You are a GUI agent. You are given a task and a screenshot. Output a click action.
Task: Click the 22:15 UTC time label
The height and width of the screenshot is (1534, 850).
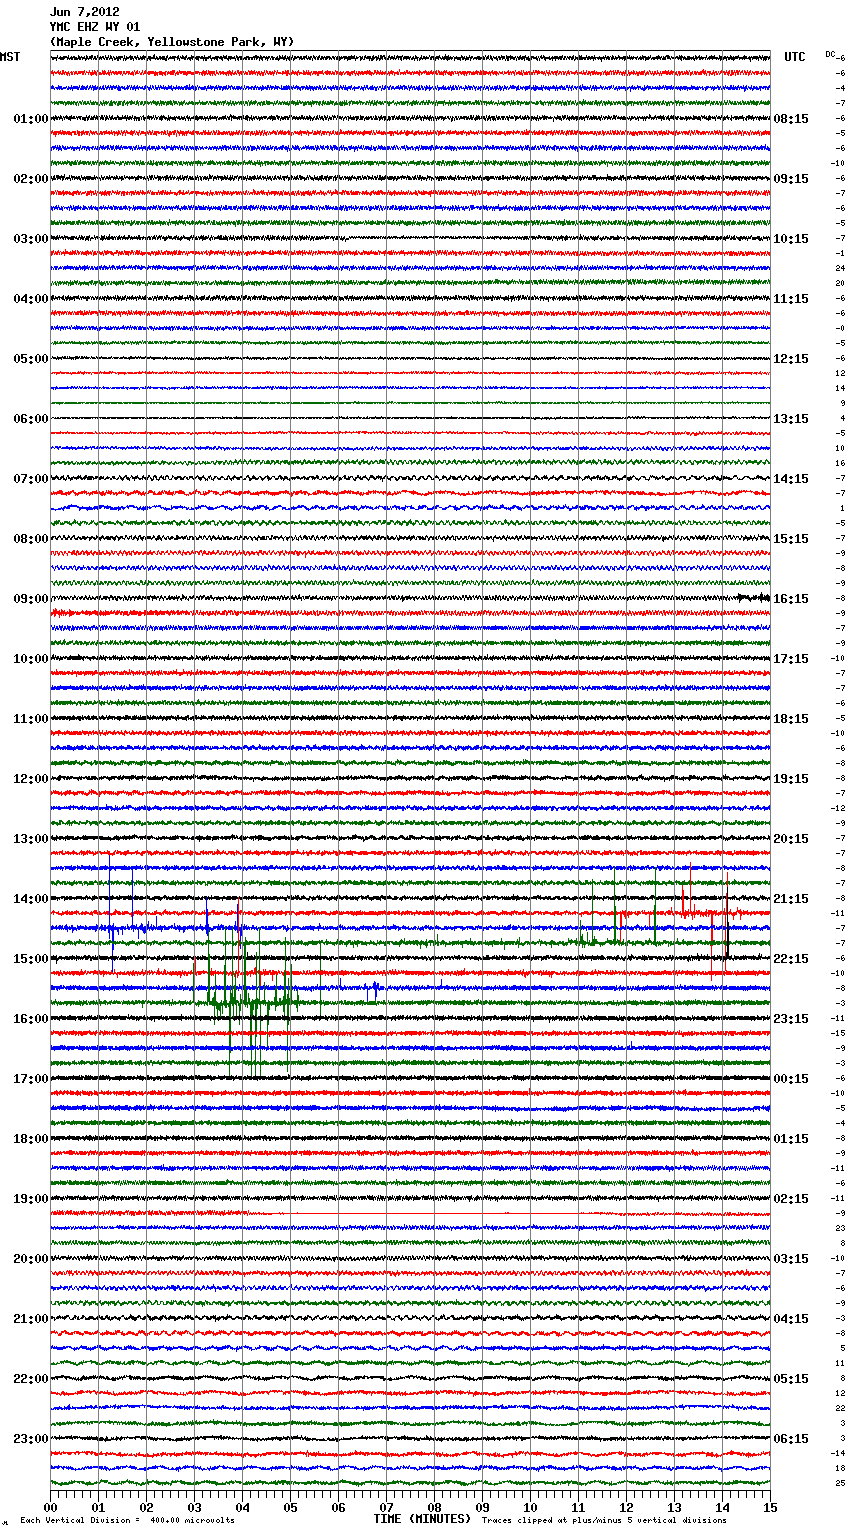791,959
